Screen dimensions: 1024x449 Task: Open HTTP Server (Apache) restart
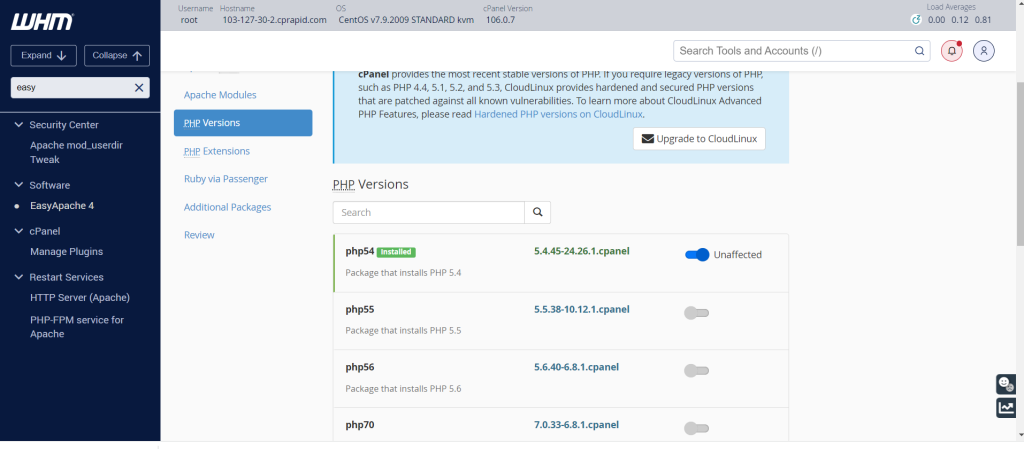[80, 298]
